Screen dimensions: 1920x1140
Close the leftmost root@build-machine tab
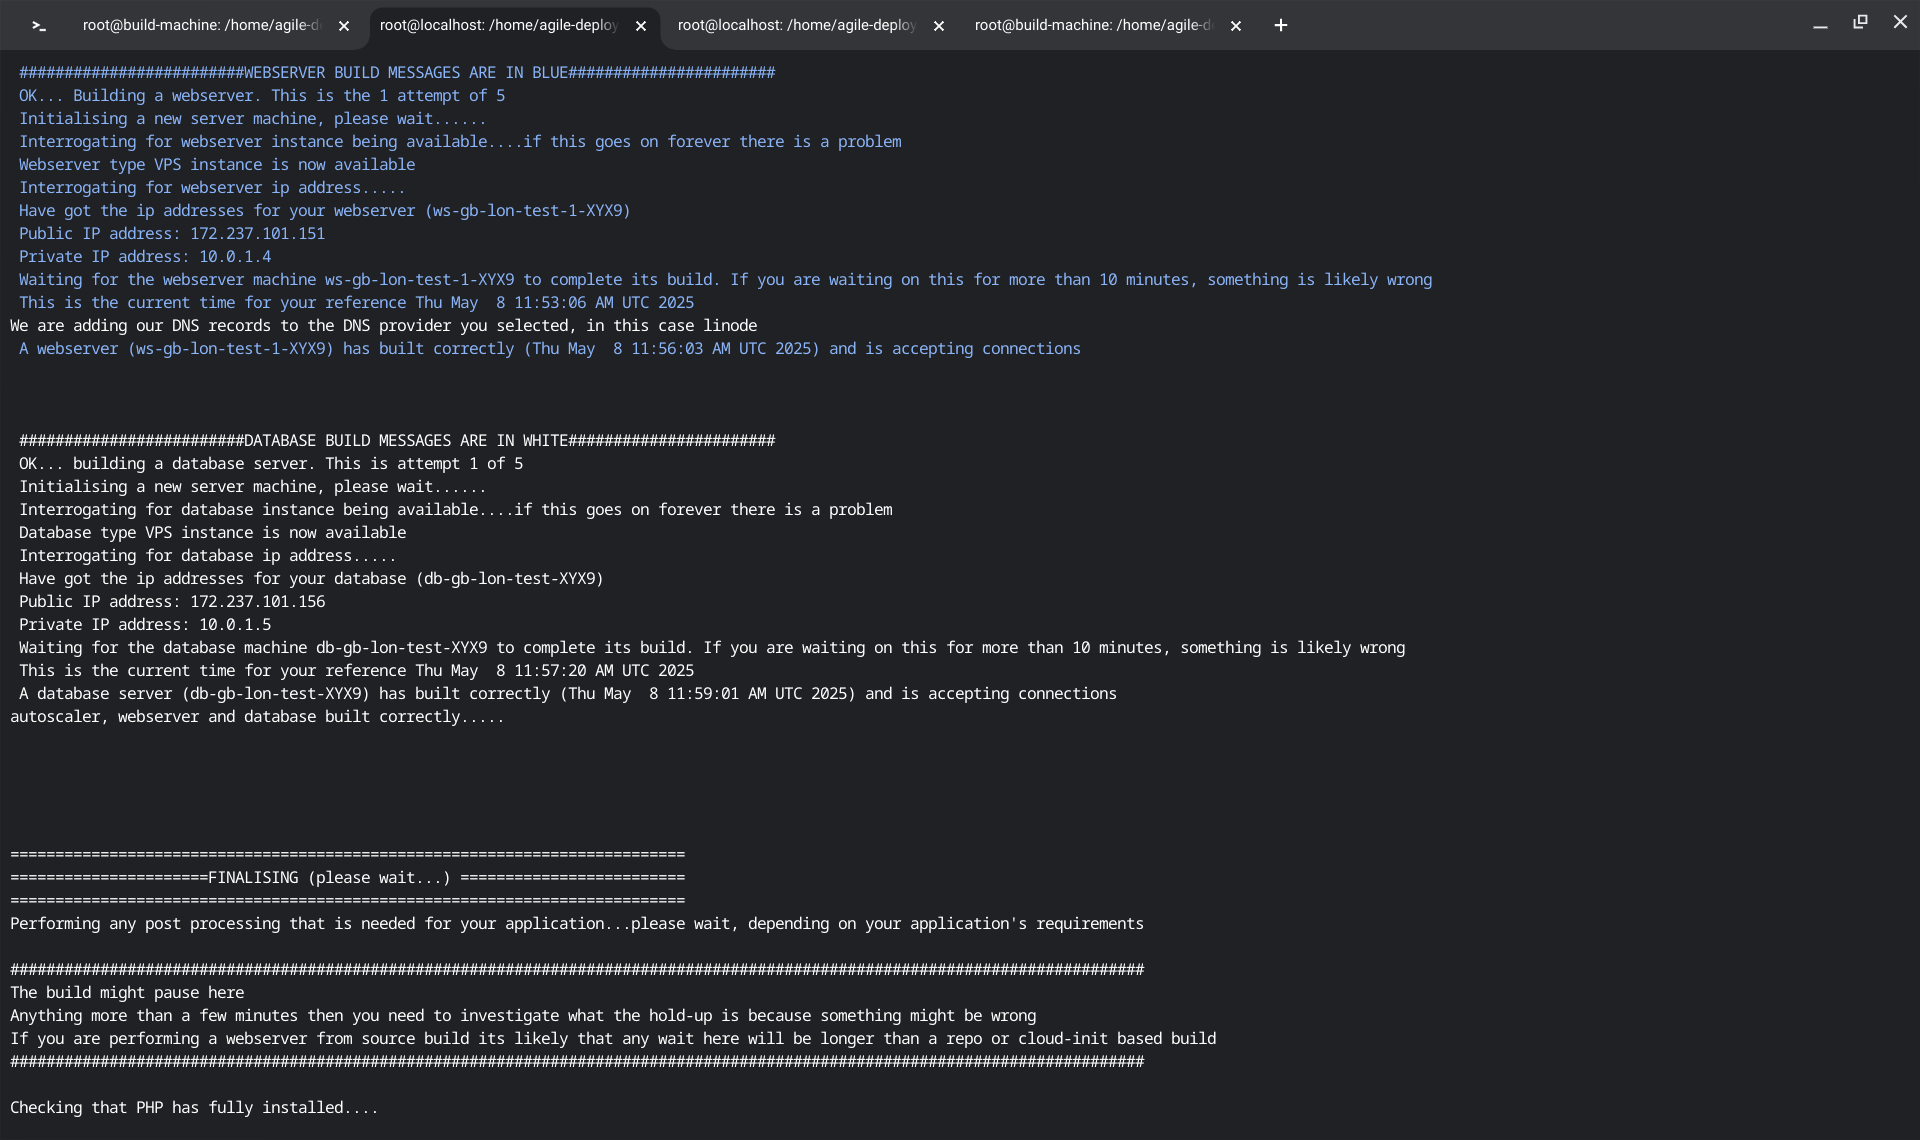(x=344, y=27)
